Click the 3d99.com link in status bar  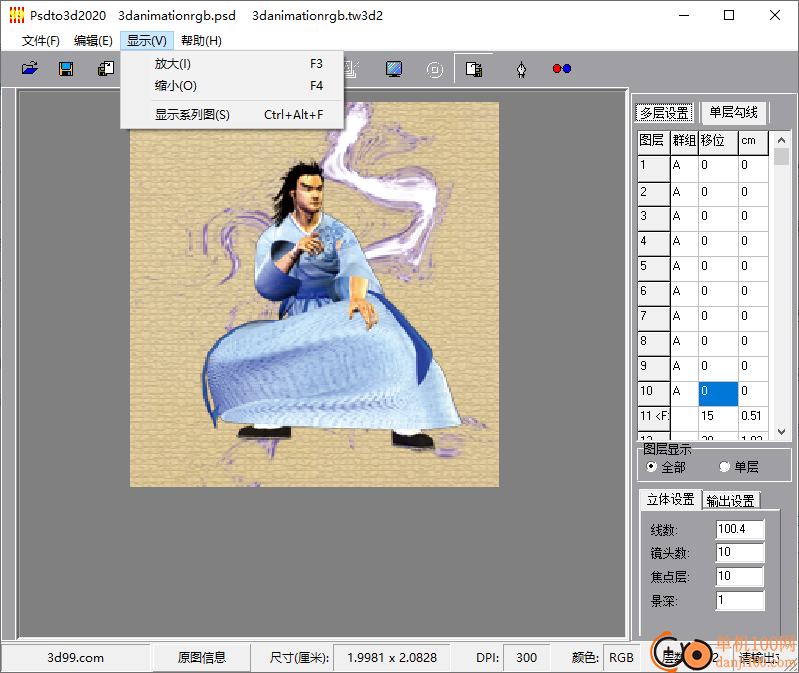tap(75, 657)
